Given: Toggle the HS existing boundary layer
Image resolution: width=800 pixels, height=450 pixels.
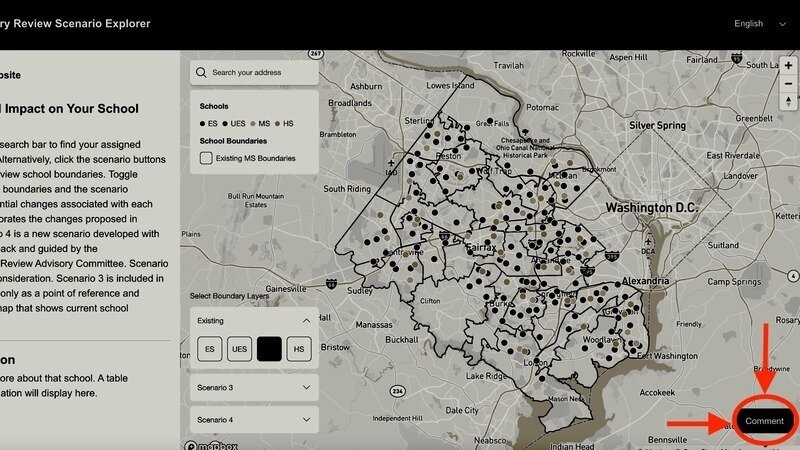Looking at the screenshot, I should point(297,349).
